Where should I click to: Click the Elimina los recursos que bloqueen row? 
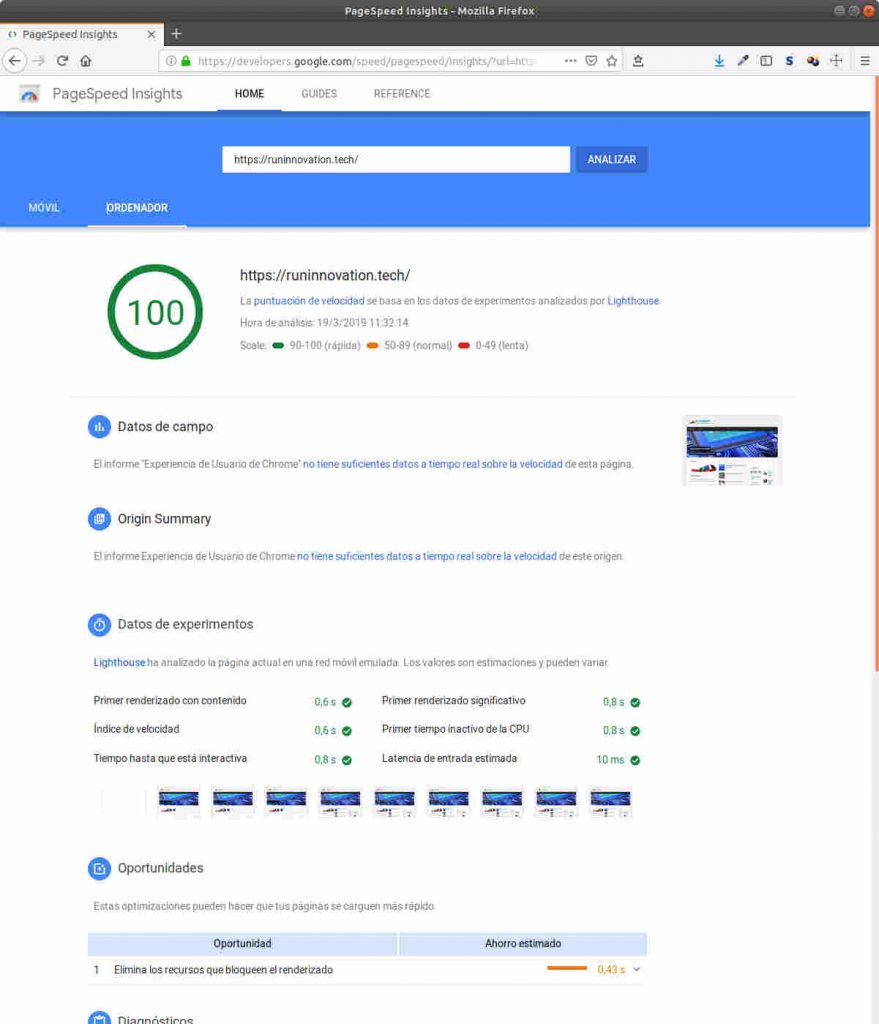(367, 970)
